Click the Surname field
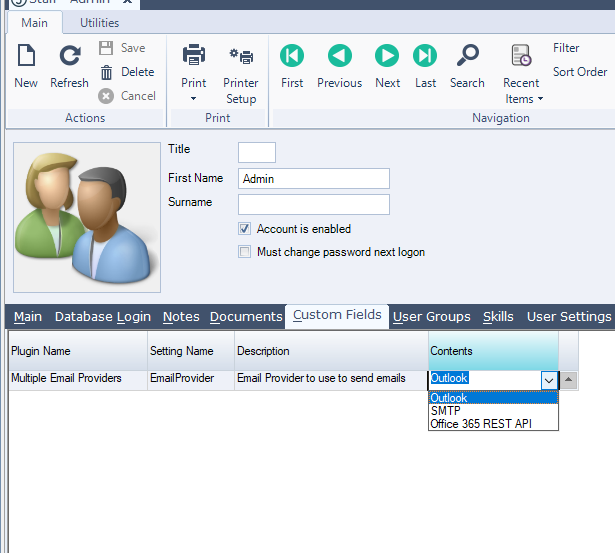The width and height of the screenshot is (615, 553). [x=314, y=204]
